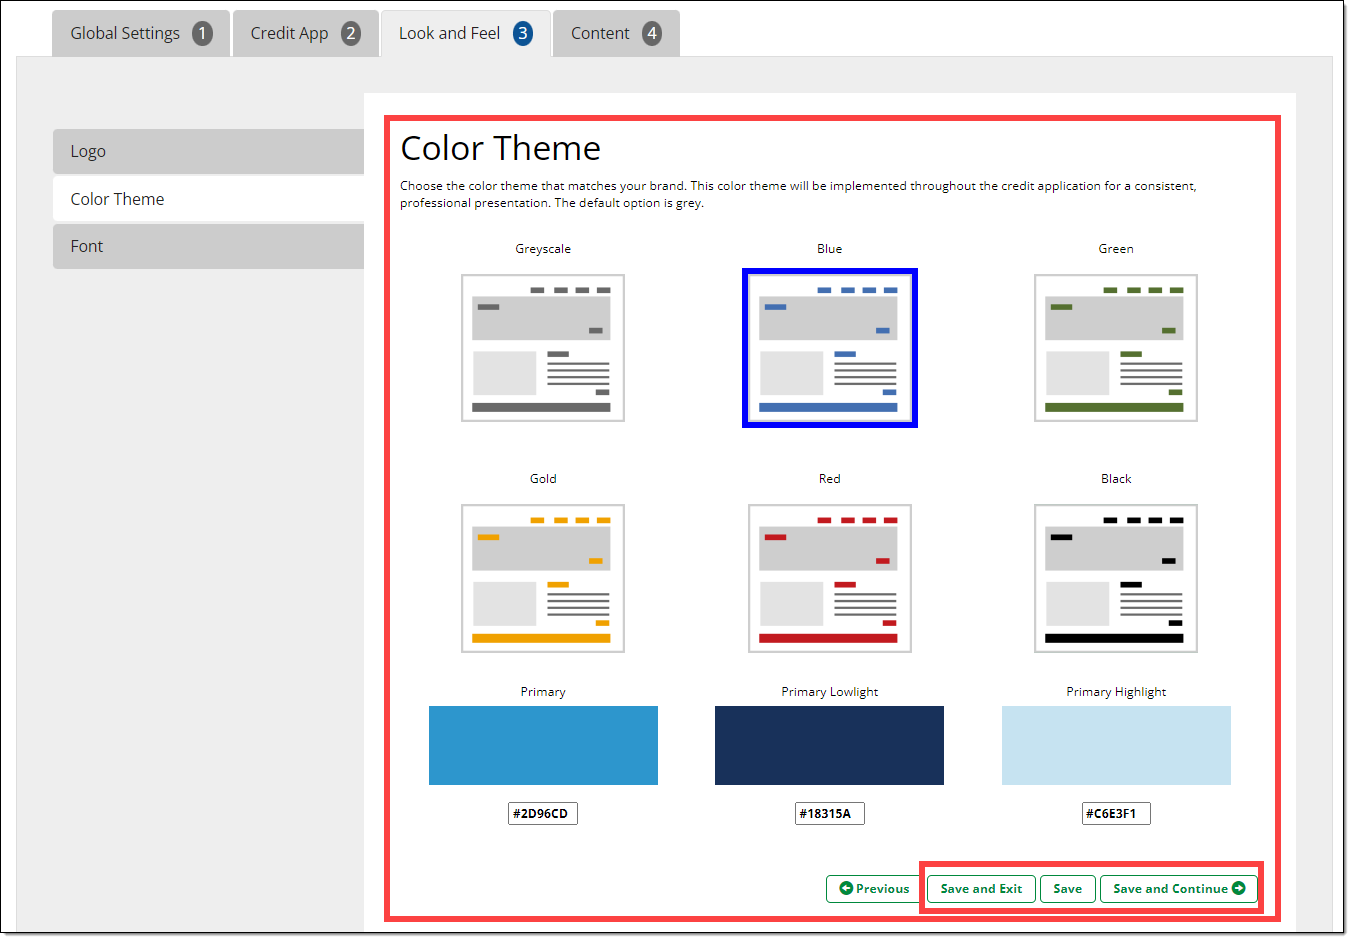Click the Primary Highlight color swatch
Viewport: 1351px width, 940px height.
1116,745
